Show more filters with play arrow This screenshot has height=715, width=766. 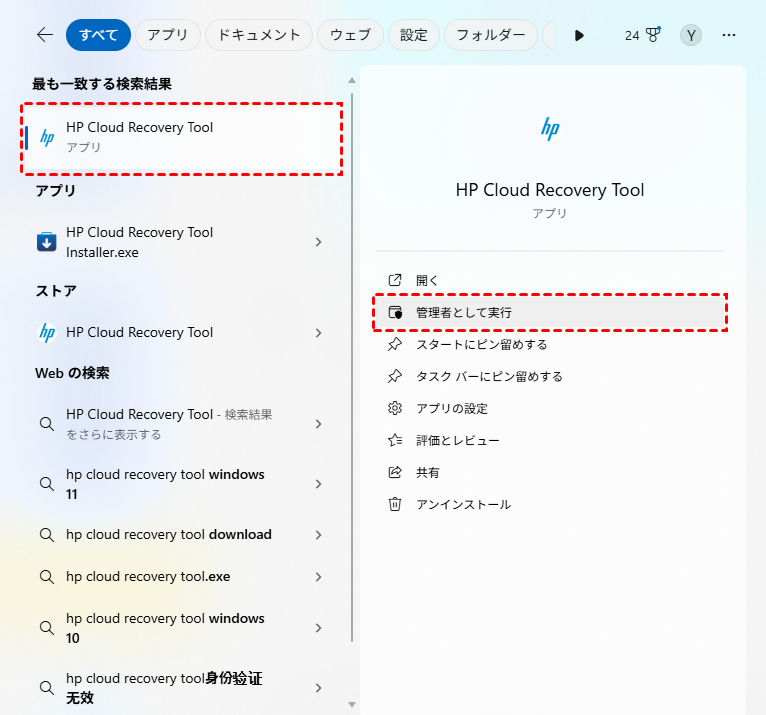(x=579, y=35)
